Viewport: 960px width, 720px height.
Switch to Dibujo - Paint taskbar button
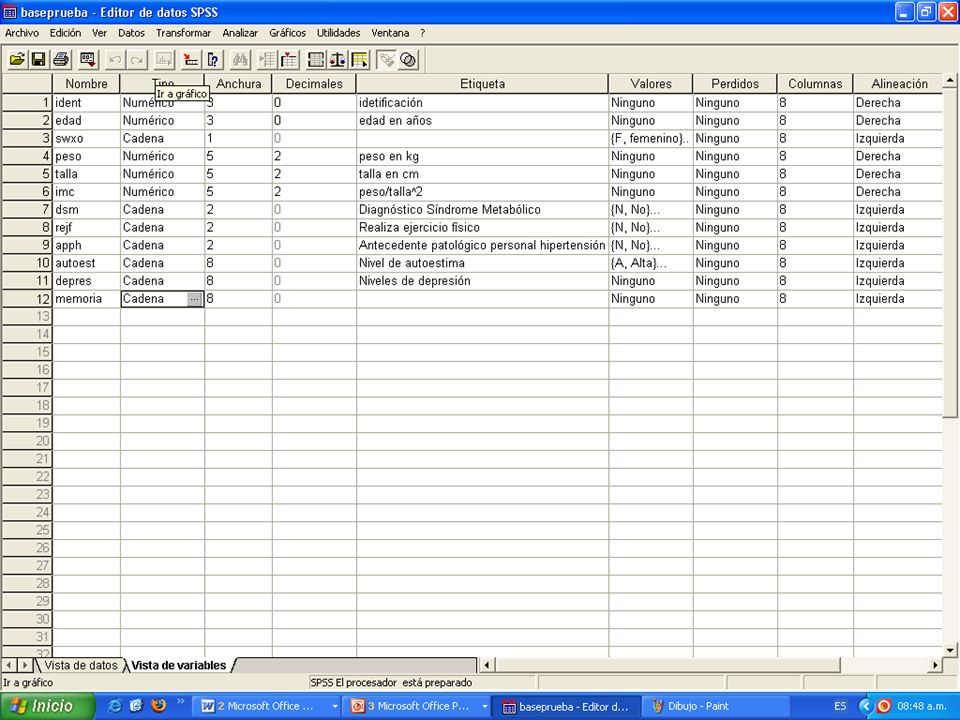click(717, 707)
